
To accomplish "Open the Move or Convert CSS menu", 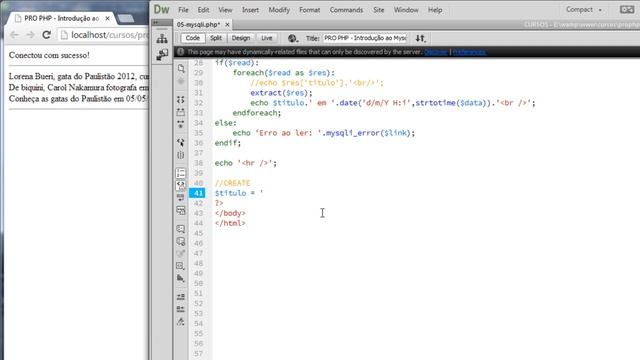I will [x=181, y=278].
